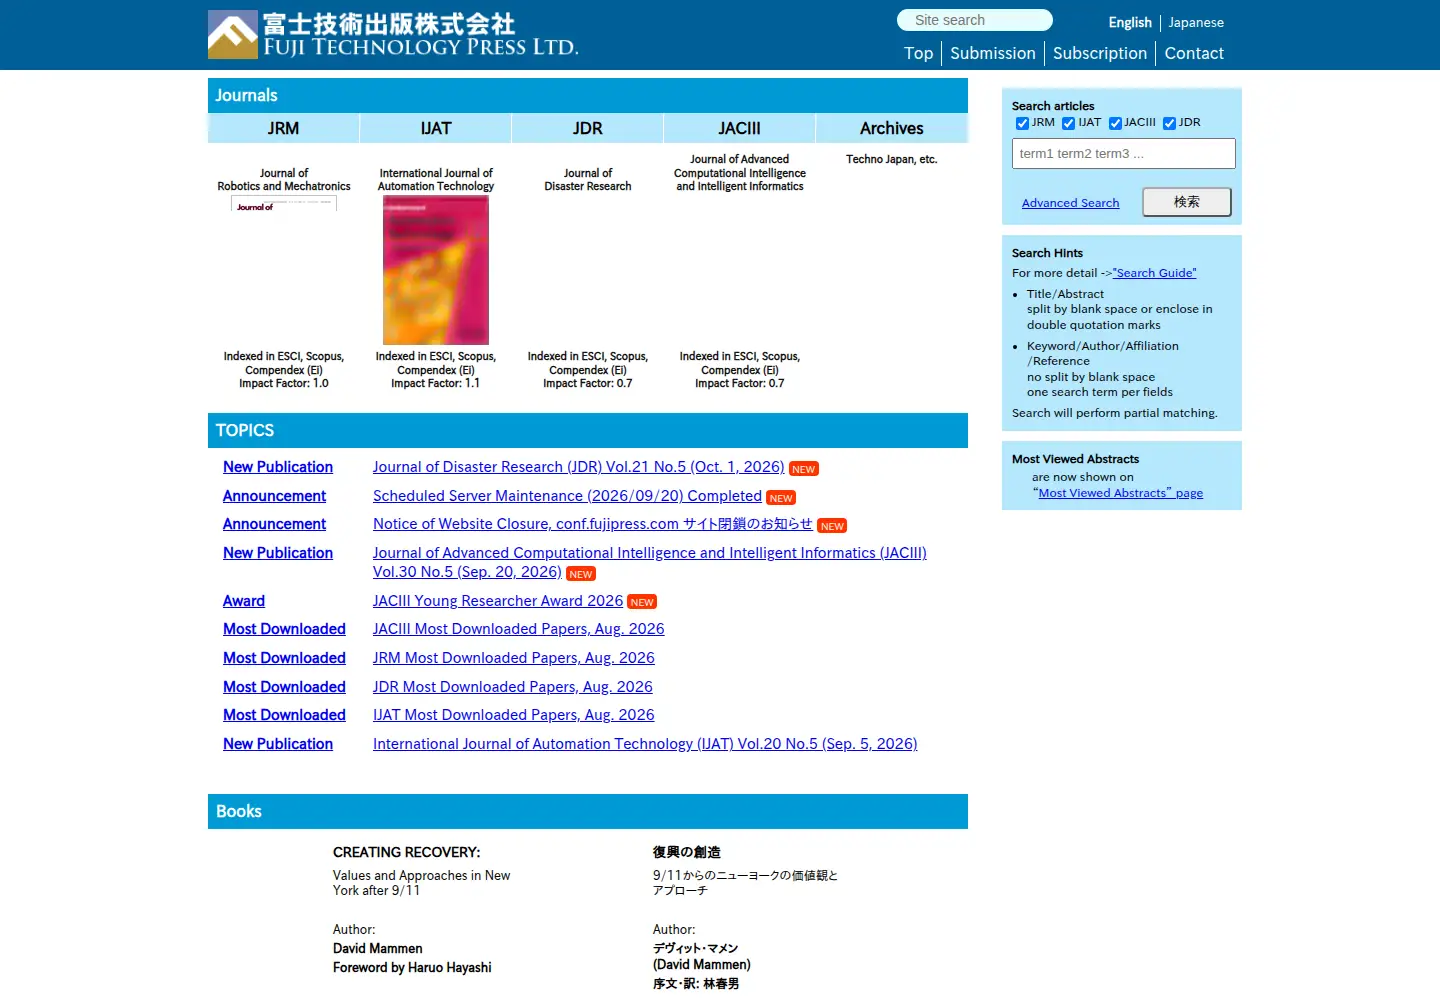
Task: Click the 検索 search button
Action: [1187, 202]
